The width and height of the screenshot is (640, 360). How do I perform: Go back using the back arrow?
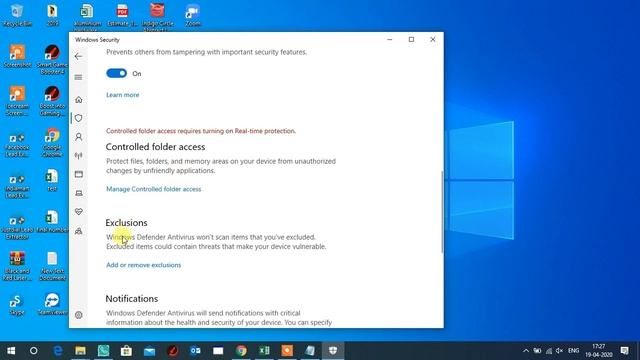pyautogui.click(x=78, y=56)
